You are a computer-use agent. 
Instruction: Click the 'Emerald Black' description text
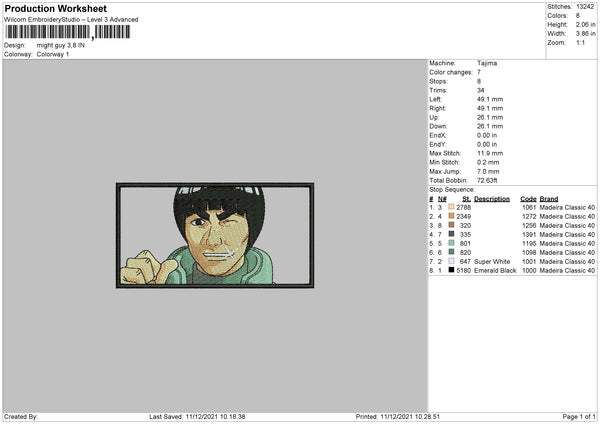point(495,271)
